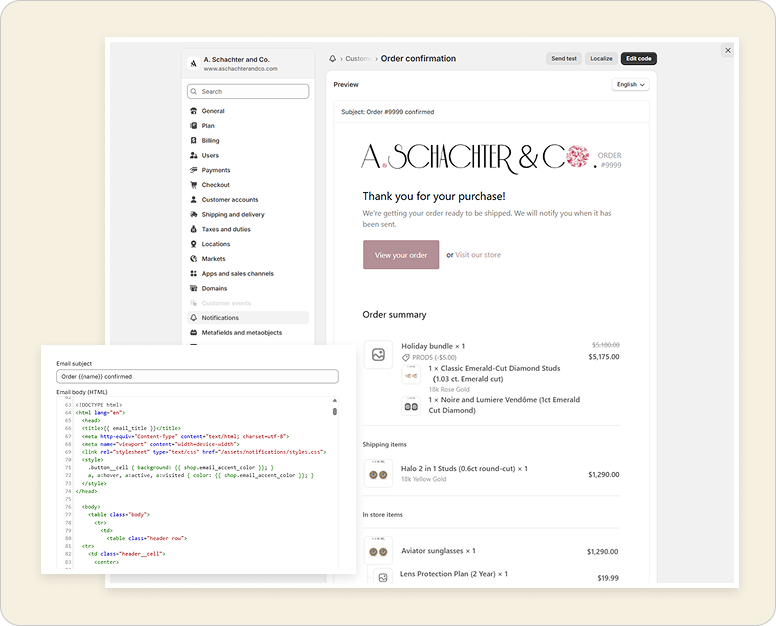The image size is (776, 626).
Task: Click the 'Order summary' heading
Action: 394,315
